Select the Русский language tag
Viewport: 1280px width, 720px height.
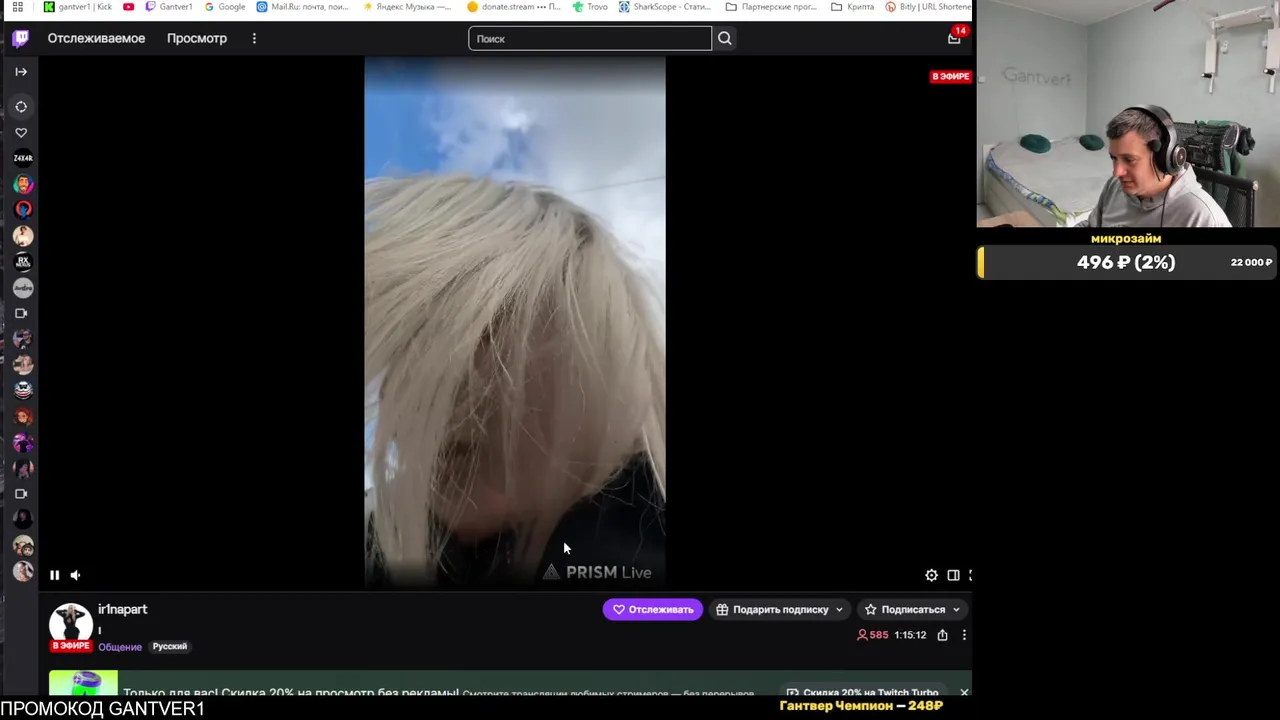click(x=169, y=646)
